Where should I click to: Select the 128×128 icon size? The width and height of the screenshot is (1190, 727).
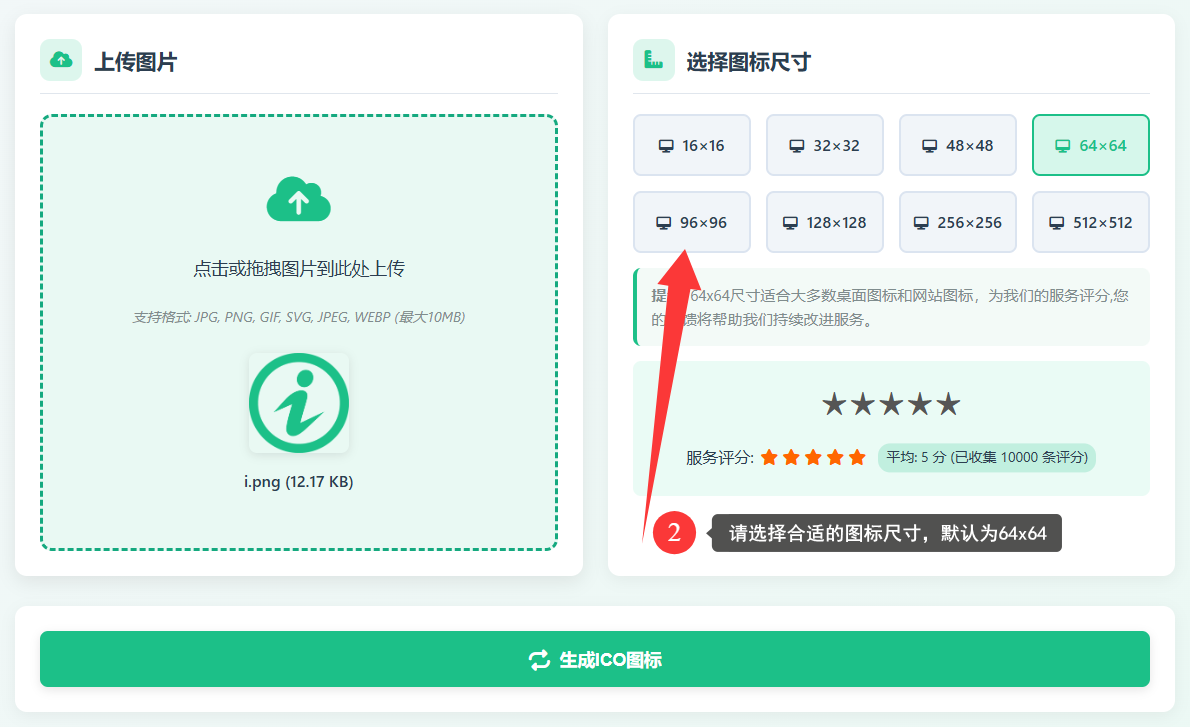(x=824, y=222)
